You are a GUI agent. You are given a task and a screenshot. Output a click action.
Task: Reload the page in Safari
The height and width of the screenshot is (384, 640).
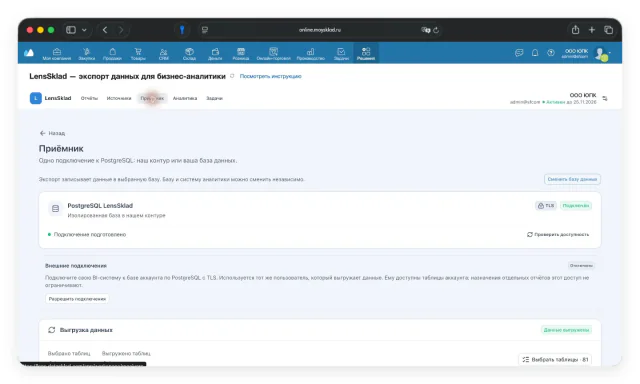(436, 30)
